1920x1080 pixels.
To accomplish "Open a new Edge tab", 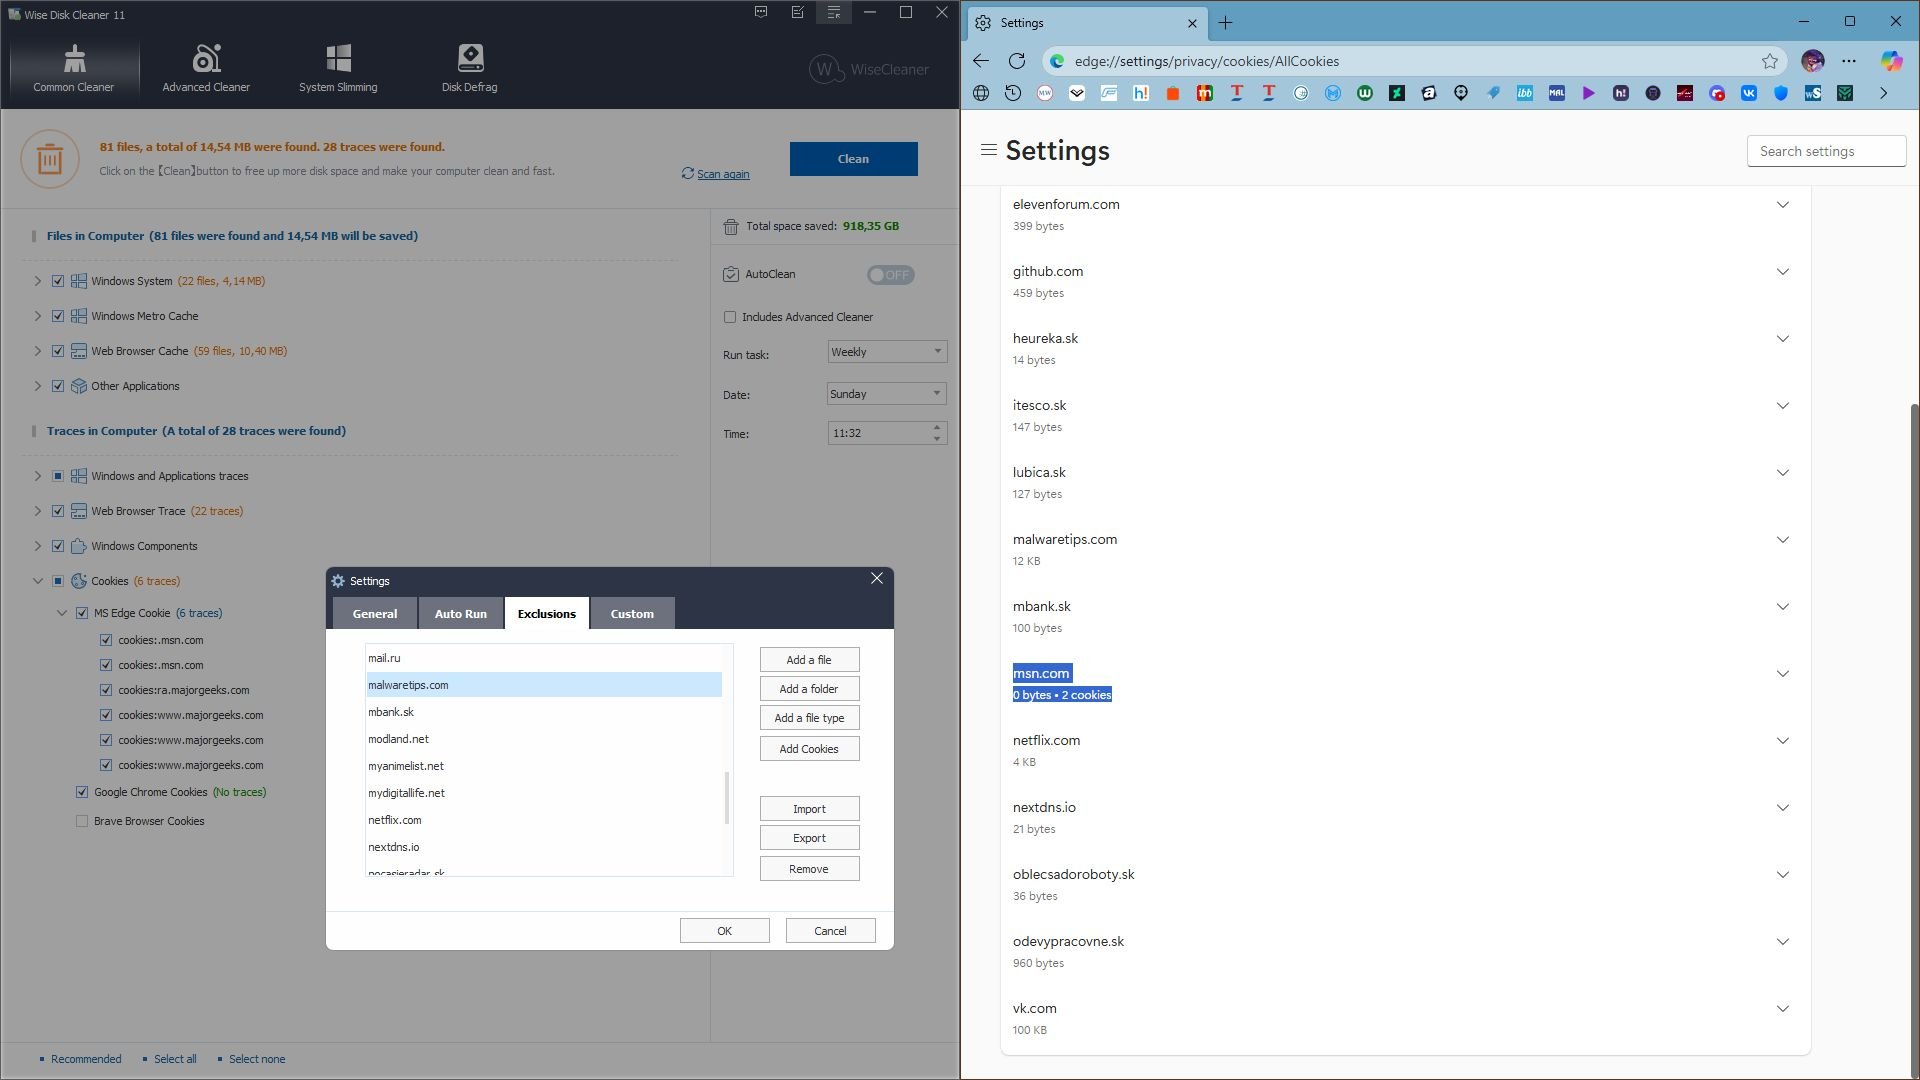I will point(1225,22).
